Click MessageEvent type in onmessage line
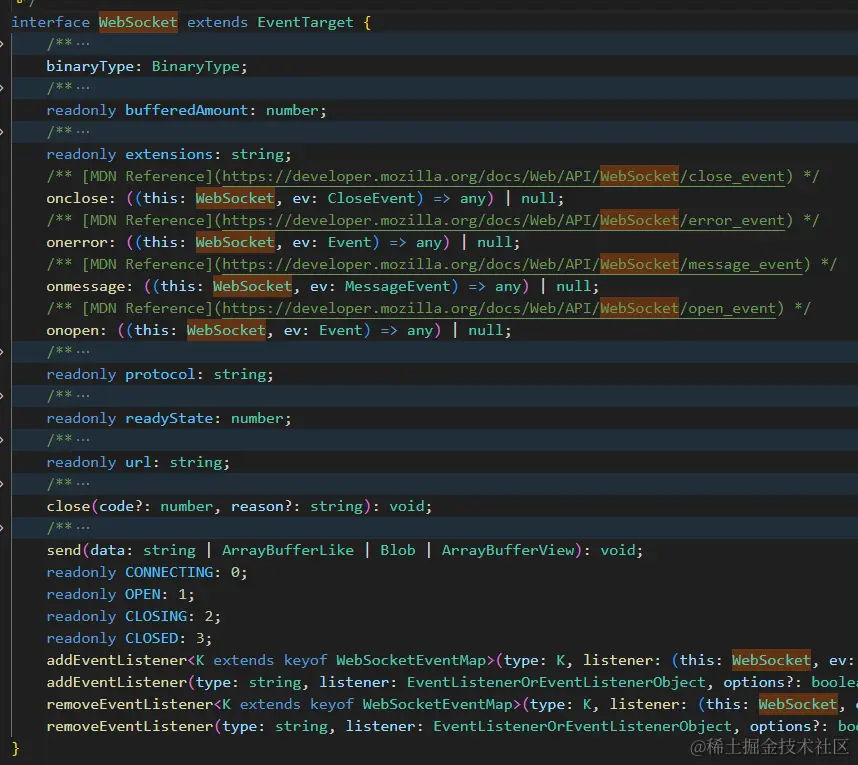 397,287
